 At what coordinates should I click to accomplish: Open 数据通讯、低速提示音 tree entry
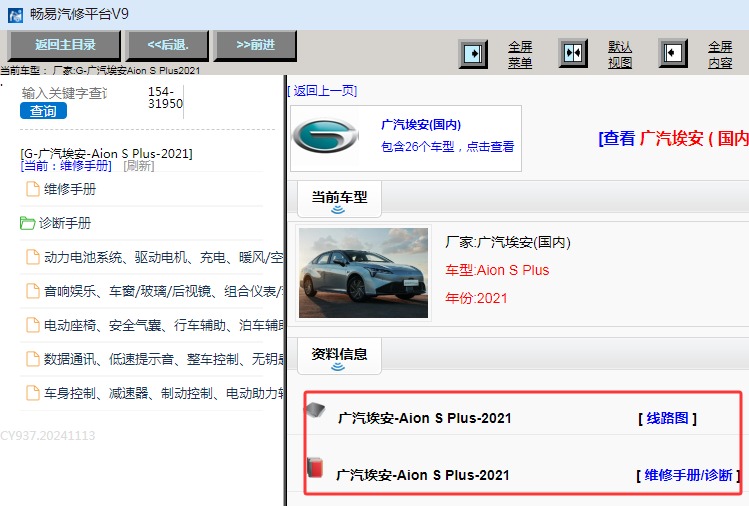tap(163, 359)
